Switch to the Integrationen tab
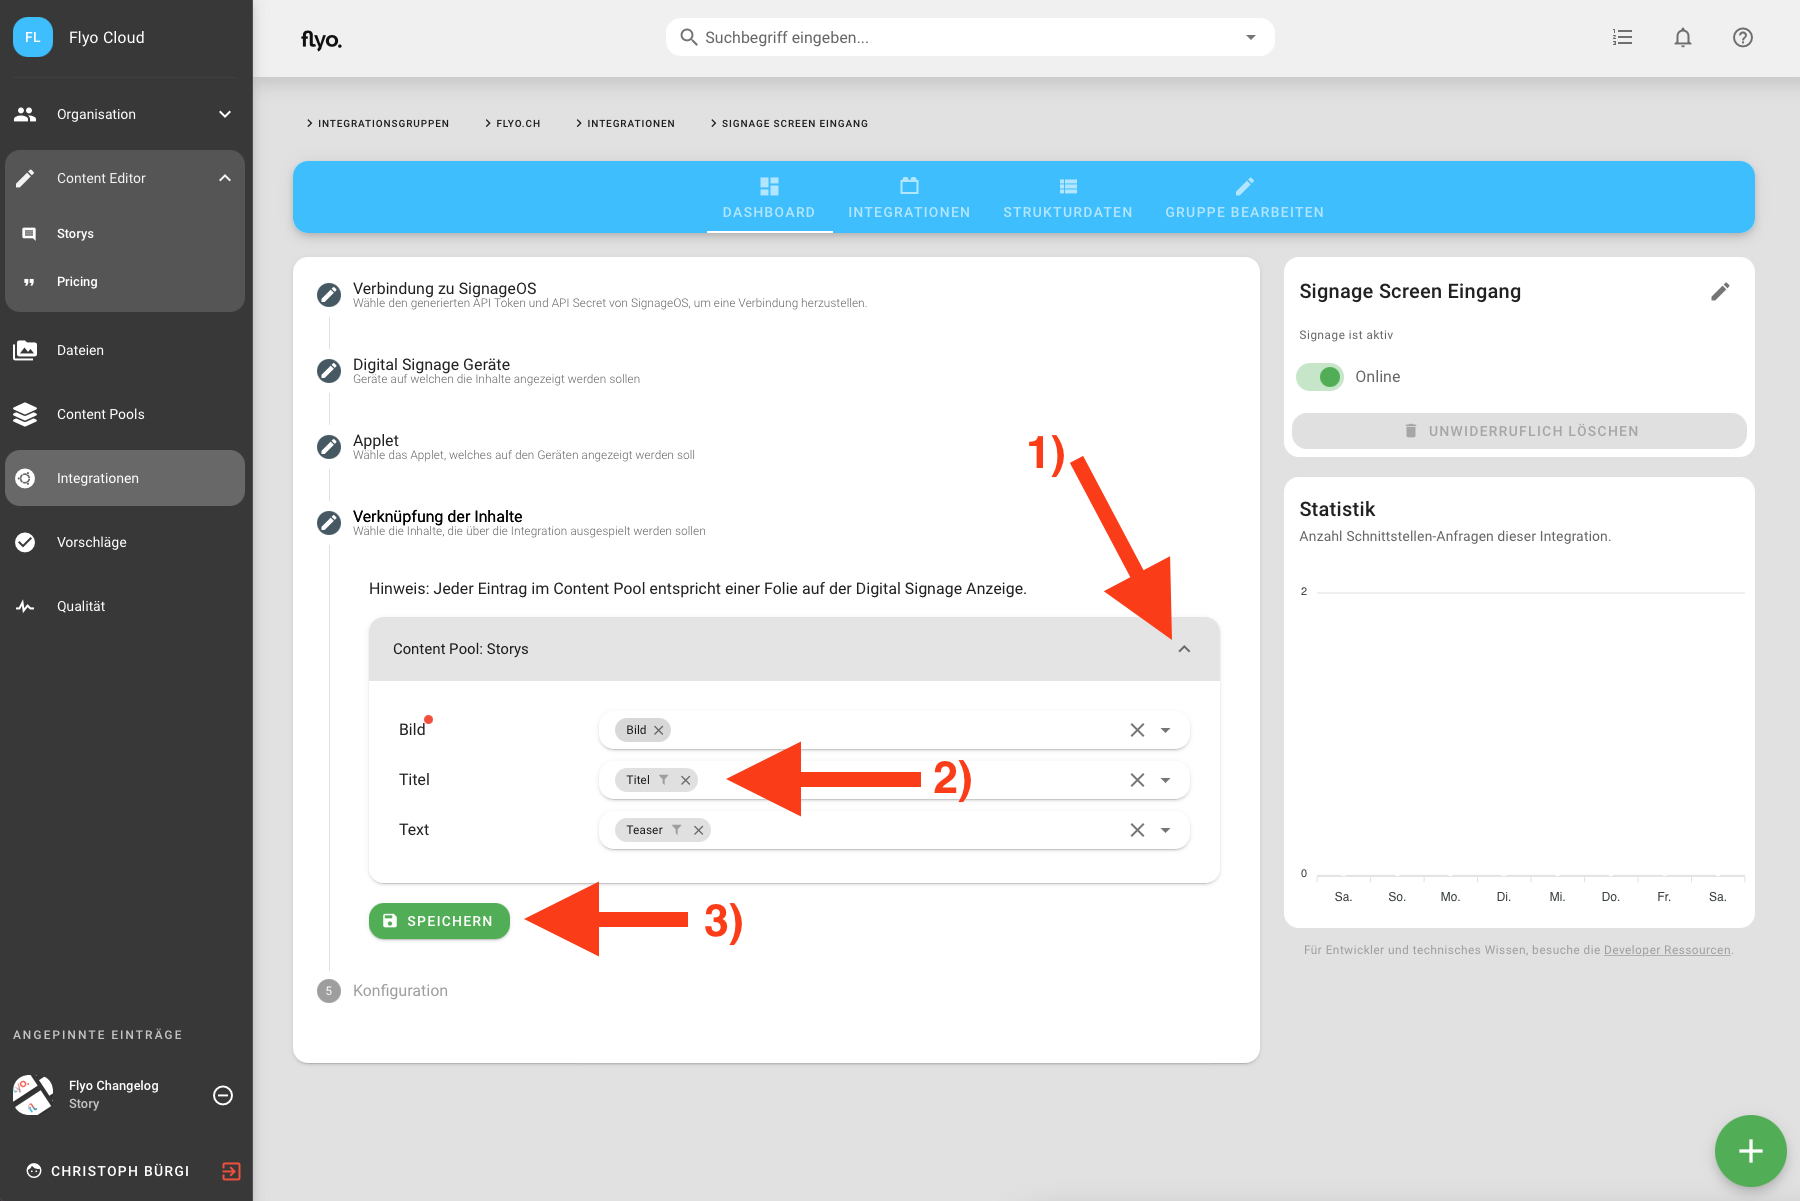Viewport: 1800px width, 1201px height. 909,198
